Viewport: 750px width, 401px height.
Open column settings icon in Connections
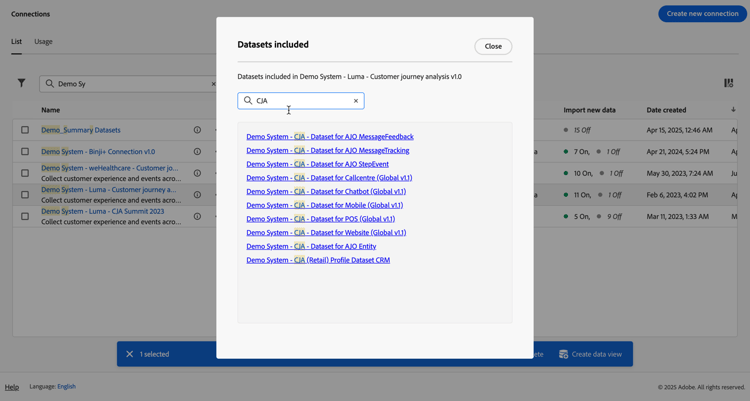click(x=728, y=83)
